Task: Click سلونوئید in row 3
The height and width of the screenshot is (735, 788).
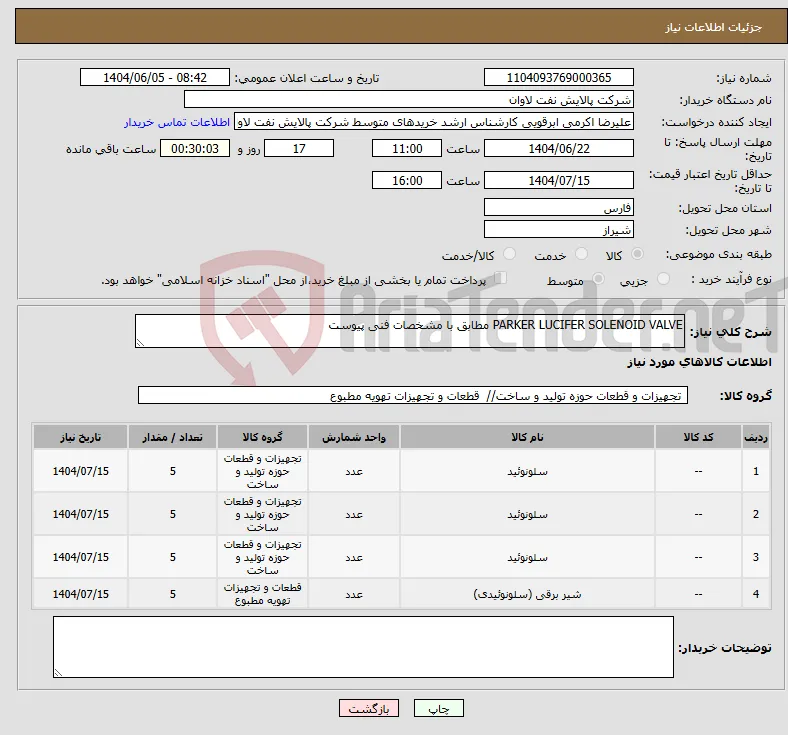Action: pyautogui.click(x=527, y=558)
